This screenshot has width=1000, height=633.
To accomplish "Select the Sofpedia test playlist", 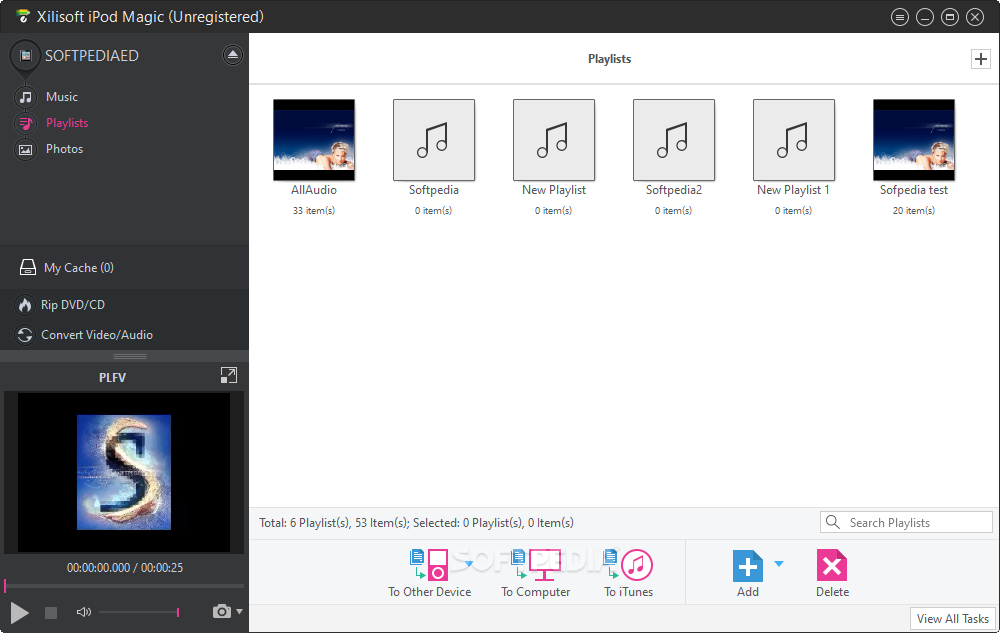I will point(914,140).
